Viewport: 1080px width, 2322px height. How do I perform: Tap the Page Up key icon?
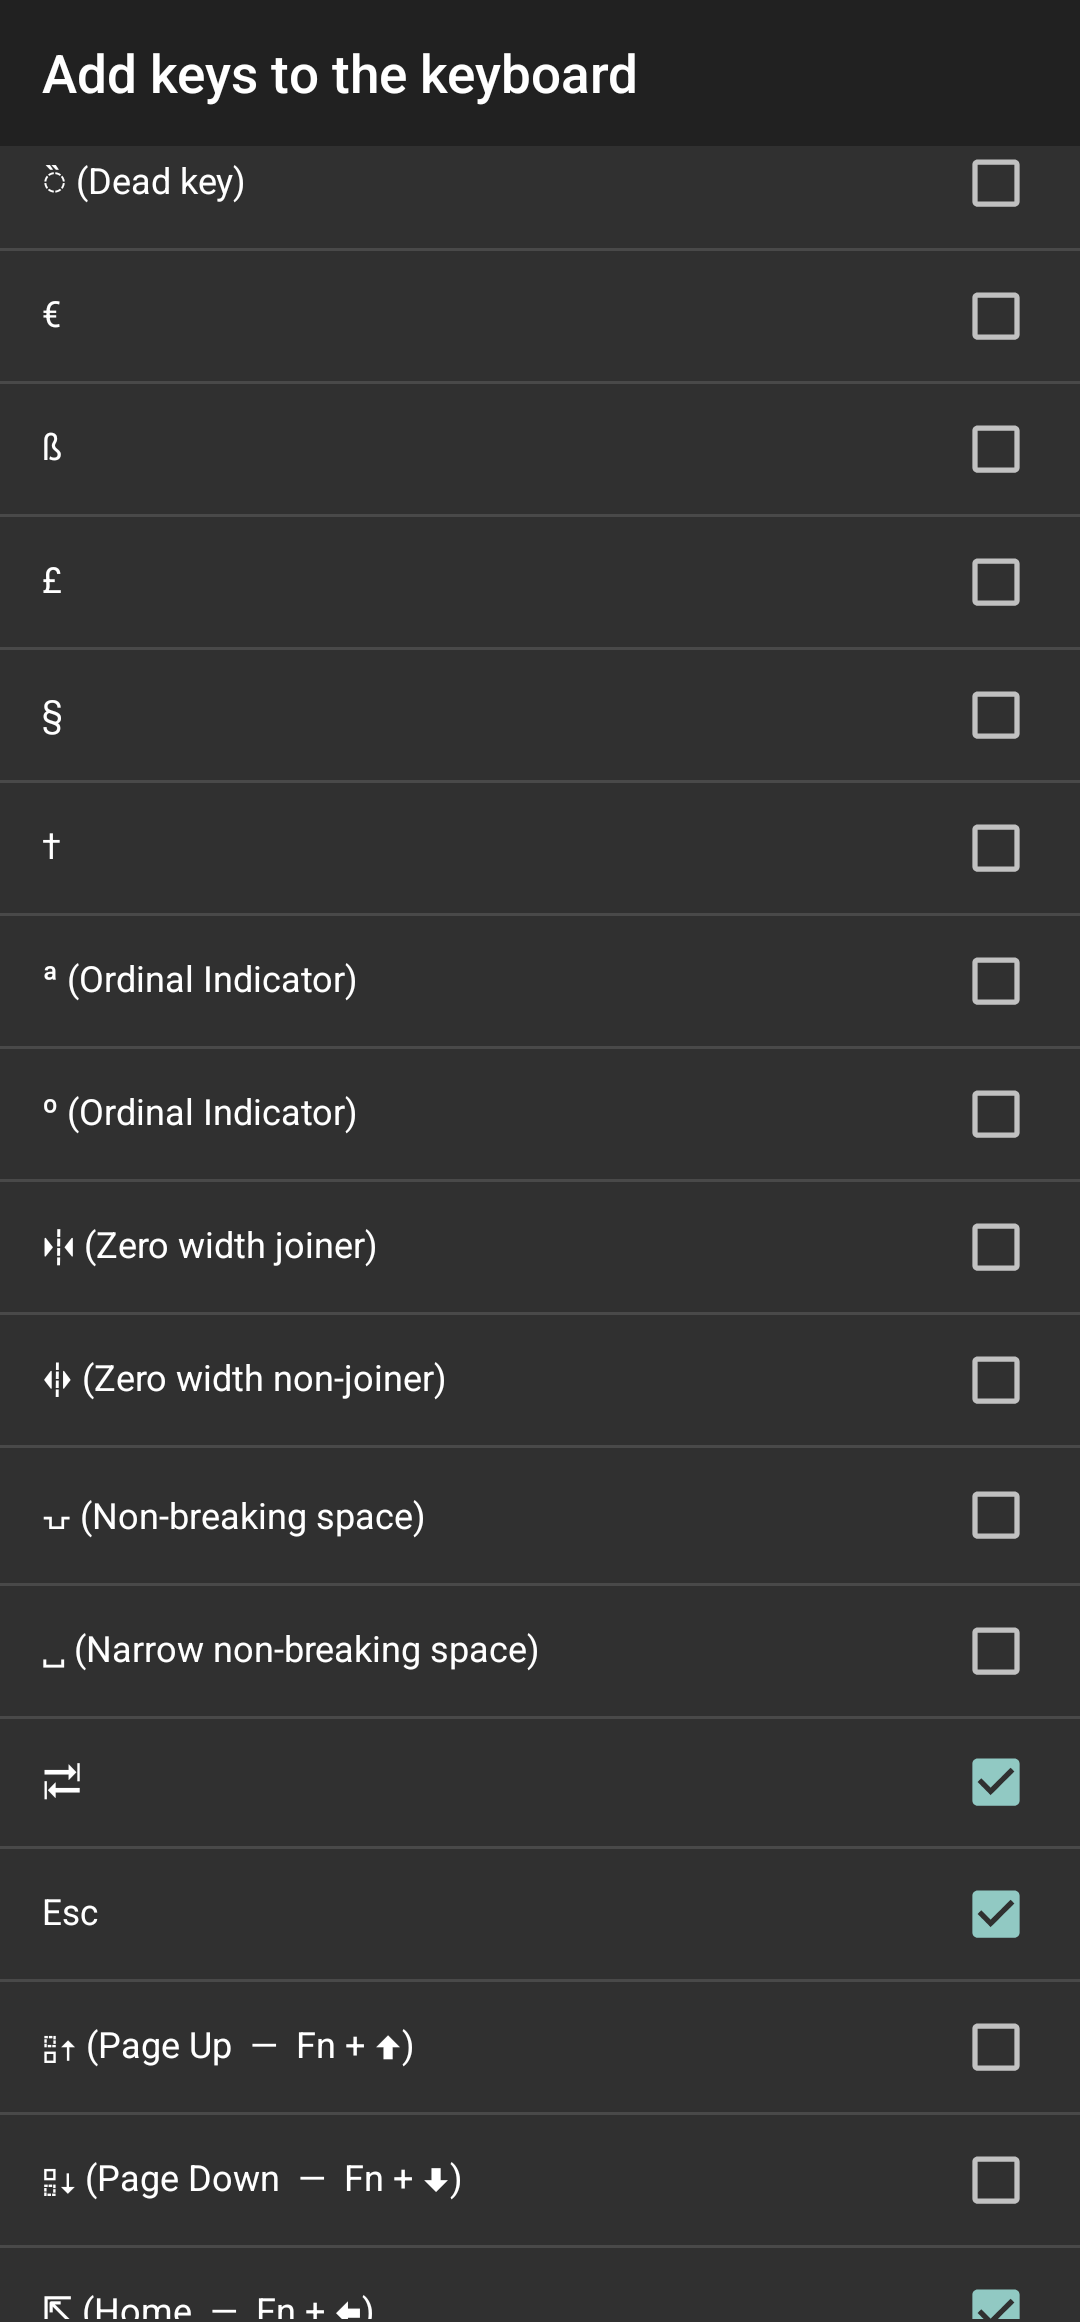(x=58, y=2049)
